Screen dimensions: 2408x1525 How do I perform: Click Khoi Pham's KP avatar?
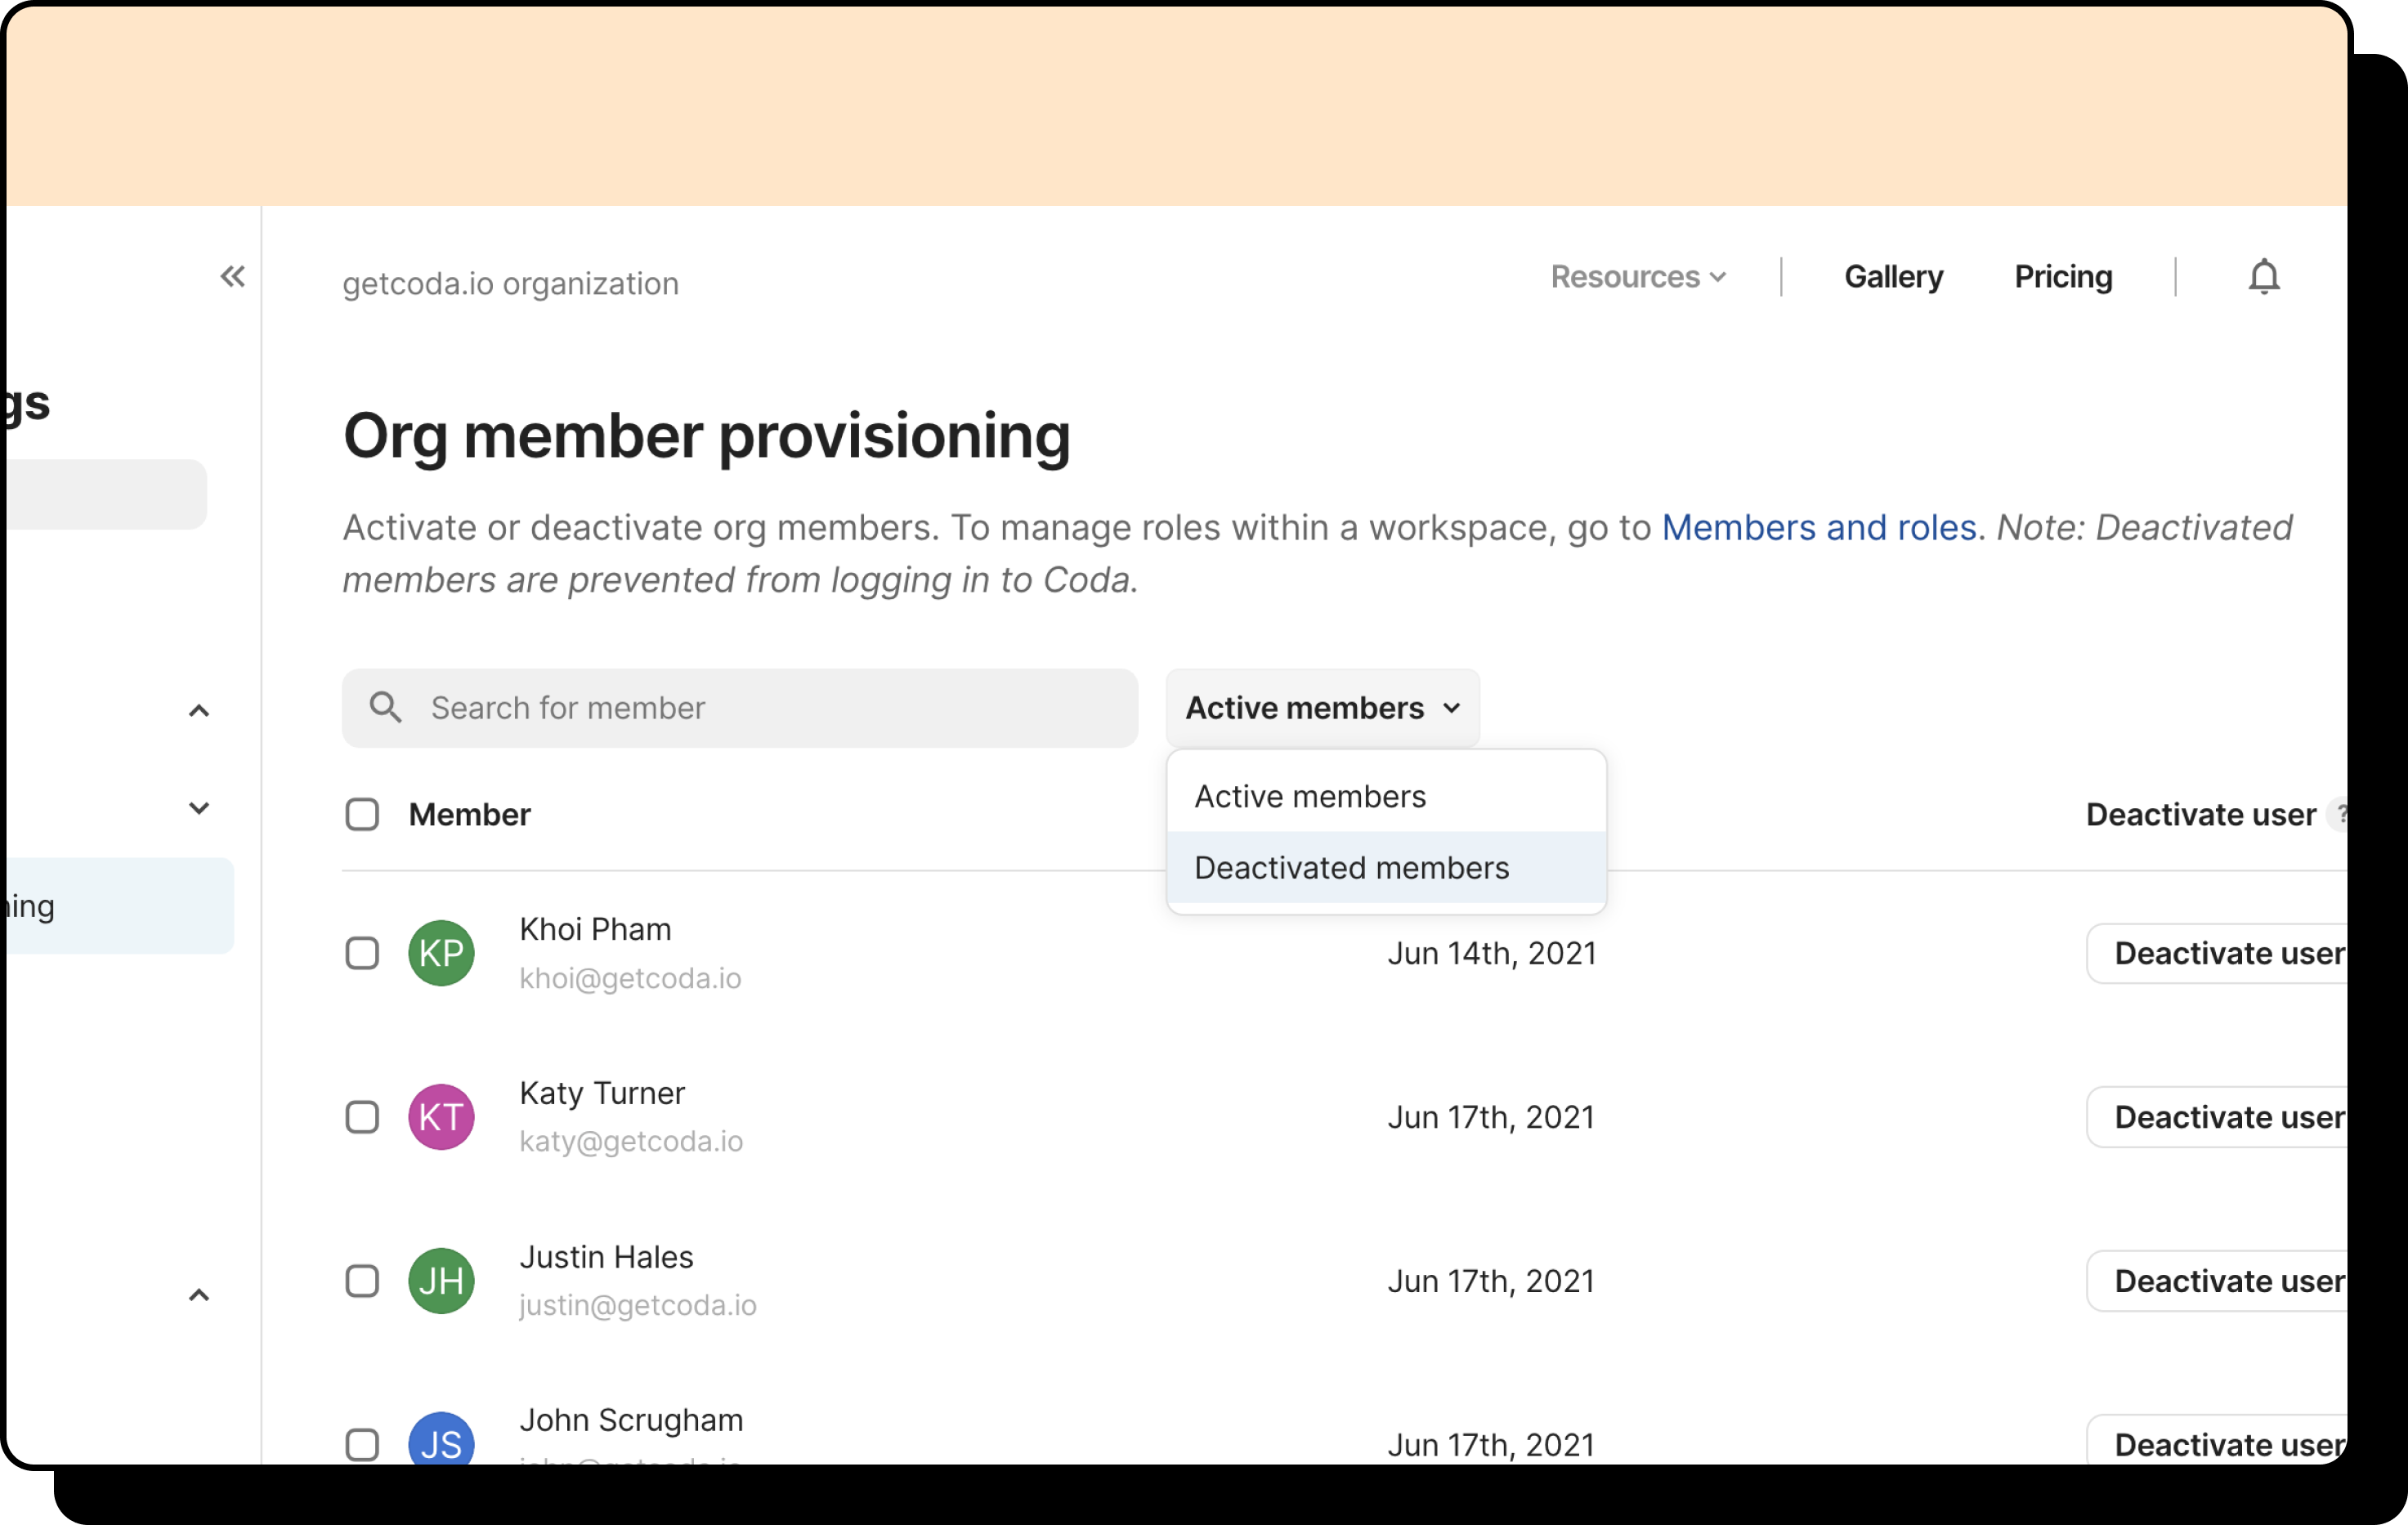coord(441,953)
